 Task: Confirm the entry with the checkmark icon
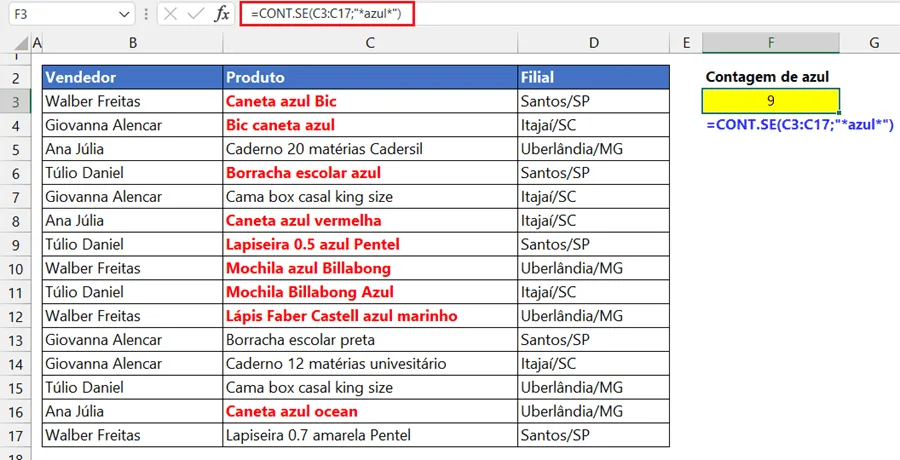(x=196, y=14)
